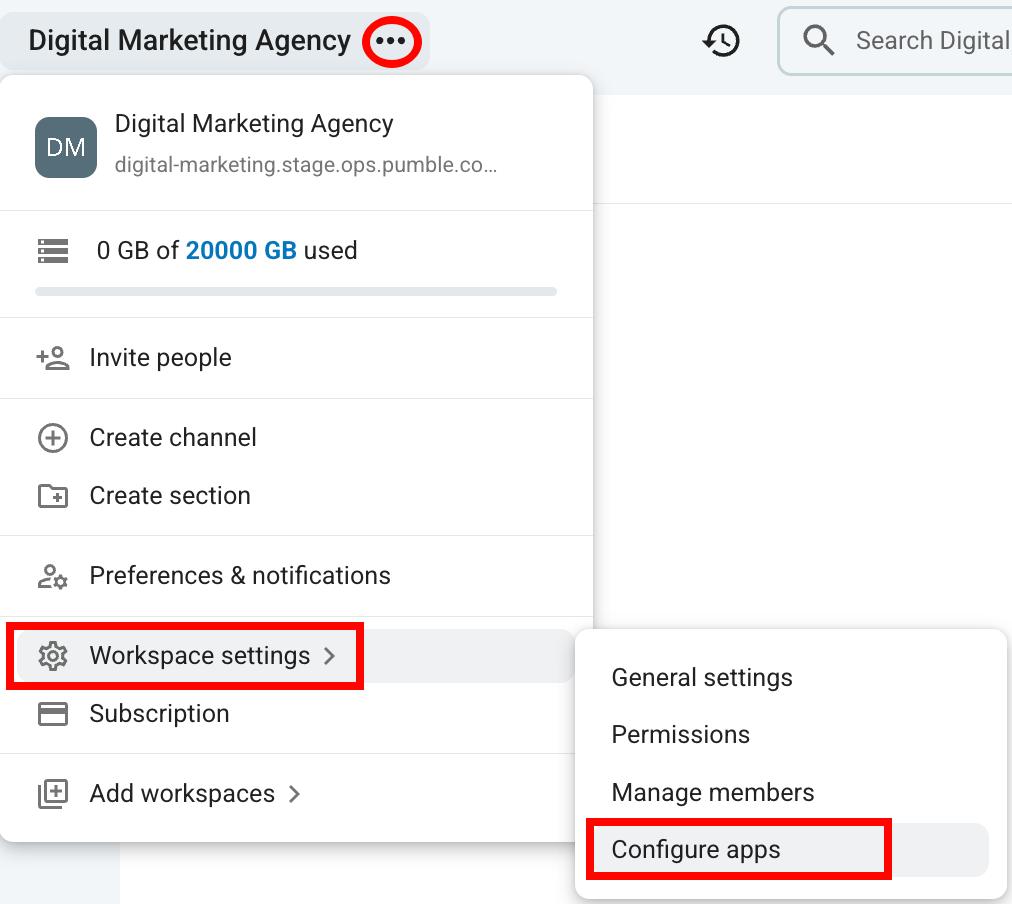Click the storage stack icon
Viewport: 1012px width, 904px height.
53,250
